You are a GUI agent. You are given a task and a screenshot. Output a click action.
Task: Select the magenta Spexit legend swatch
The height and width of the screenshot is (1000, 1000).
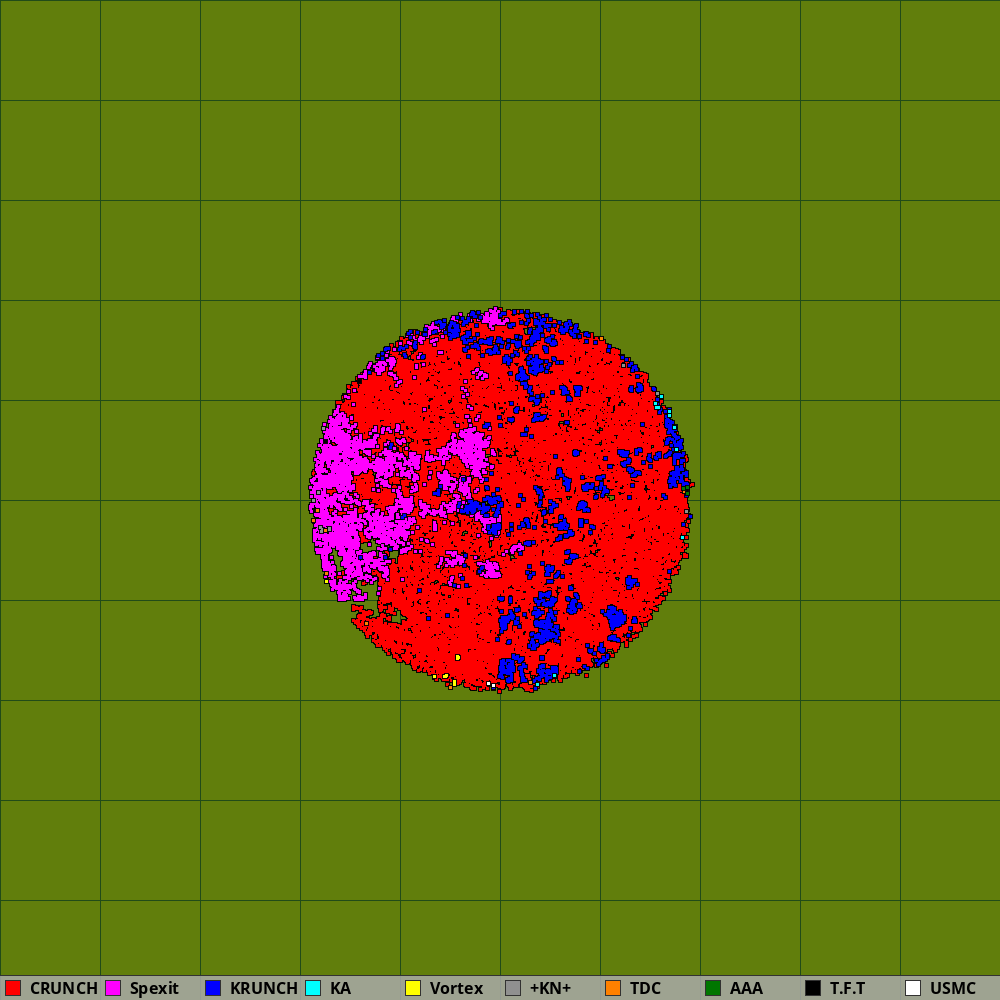[x=113, y=988]
